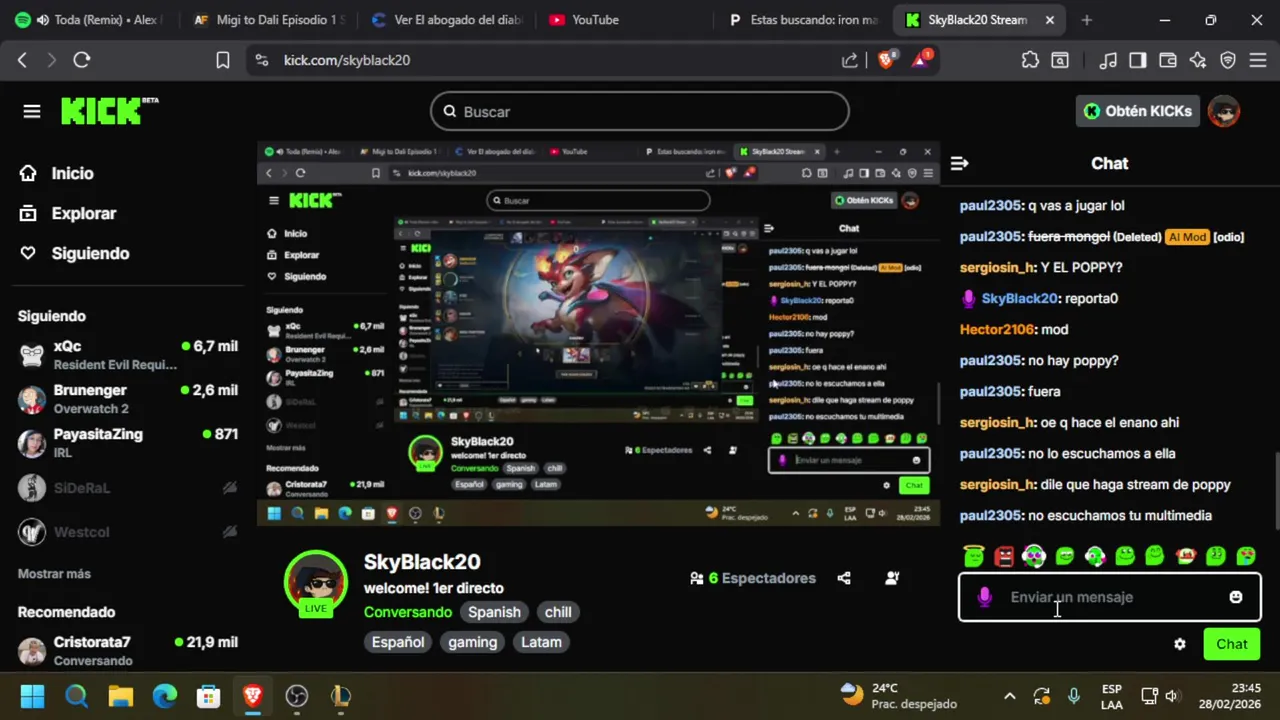Open offline Westcol channel
This screenshot has width=1280, height=720.
[x=128, y=532]
